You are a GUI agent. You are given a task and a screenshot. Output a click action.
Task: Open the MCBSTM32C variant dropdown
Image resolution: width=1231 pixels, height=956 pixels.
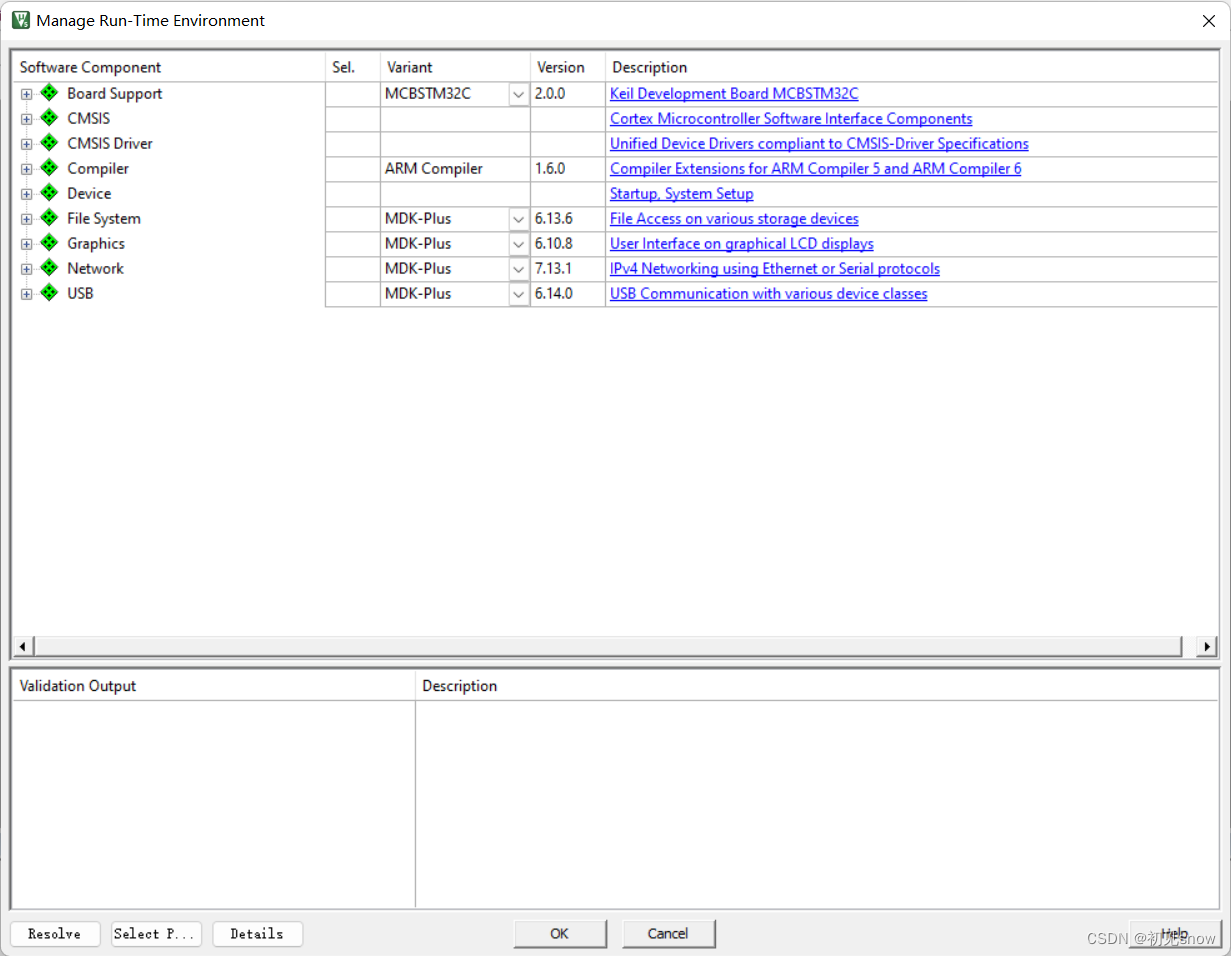point(518,93)
